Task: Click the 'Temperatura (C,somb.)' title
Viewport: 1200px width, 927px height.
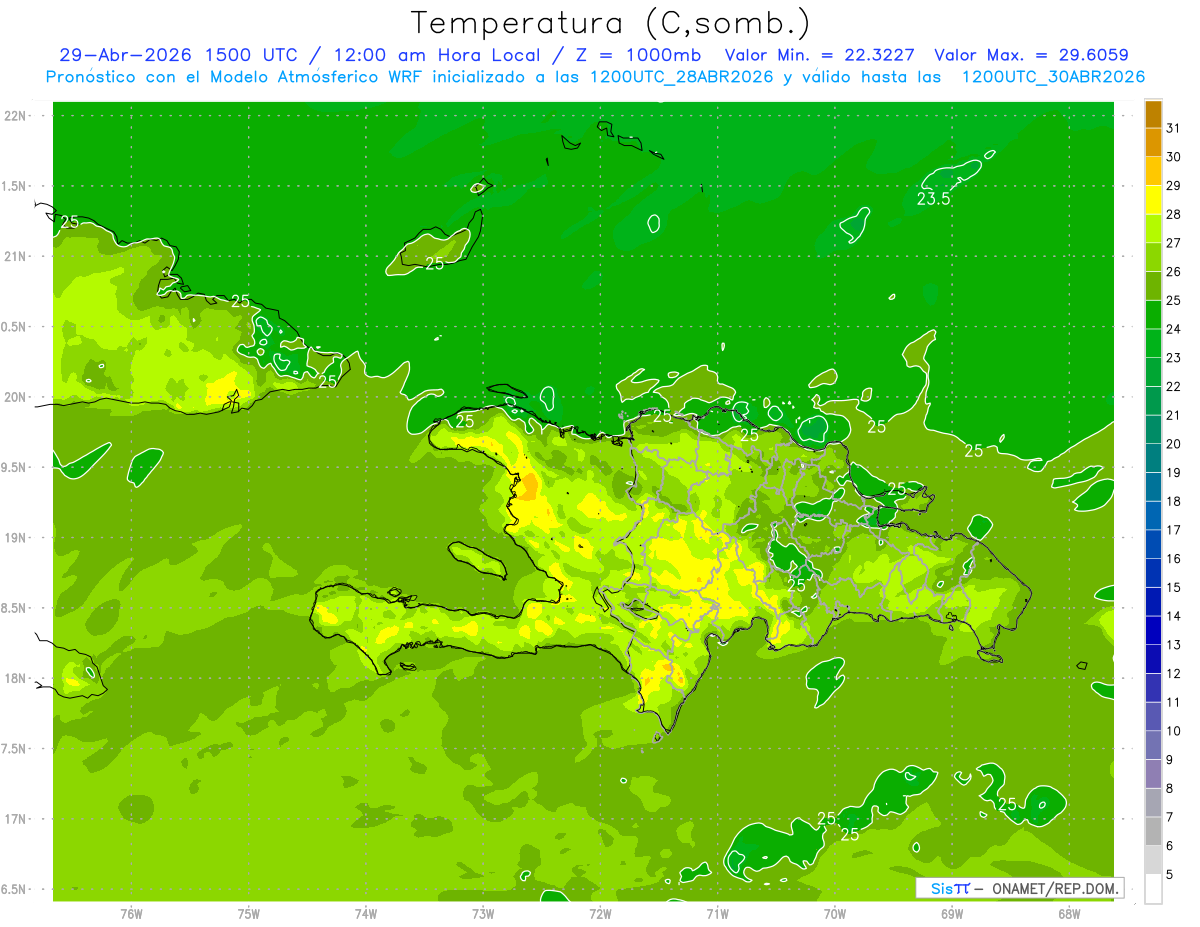Action: 611,23
